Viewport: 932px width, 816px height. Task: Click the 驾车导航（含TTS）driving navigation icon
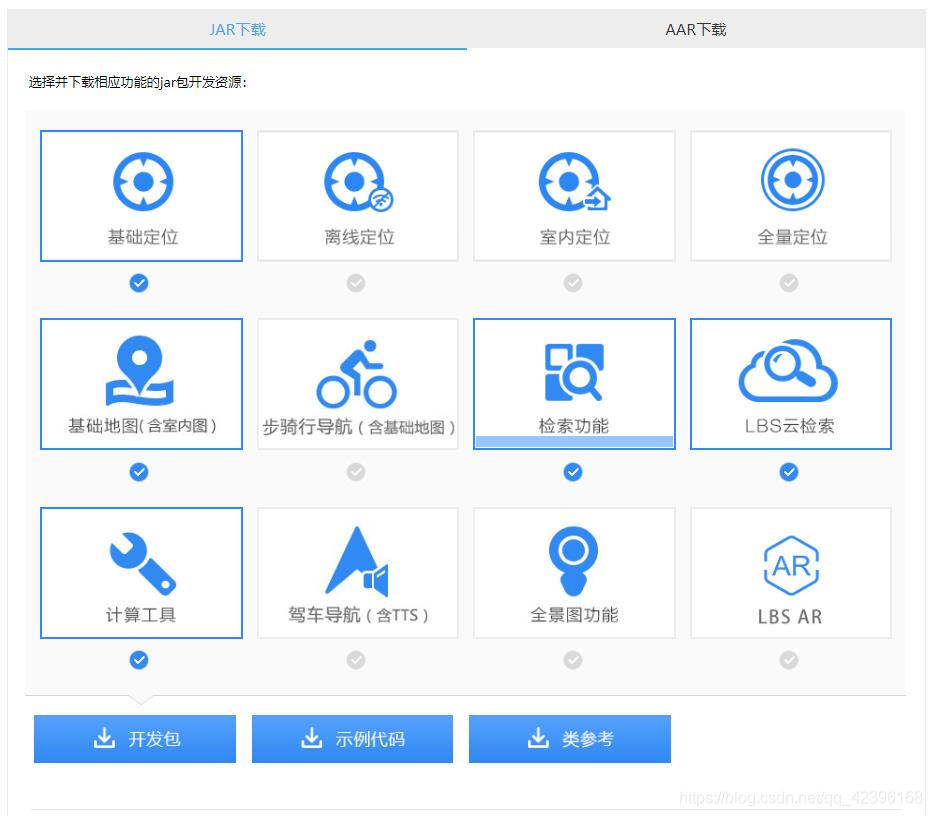click(357, 560)
